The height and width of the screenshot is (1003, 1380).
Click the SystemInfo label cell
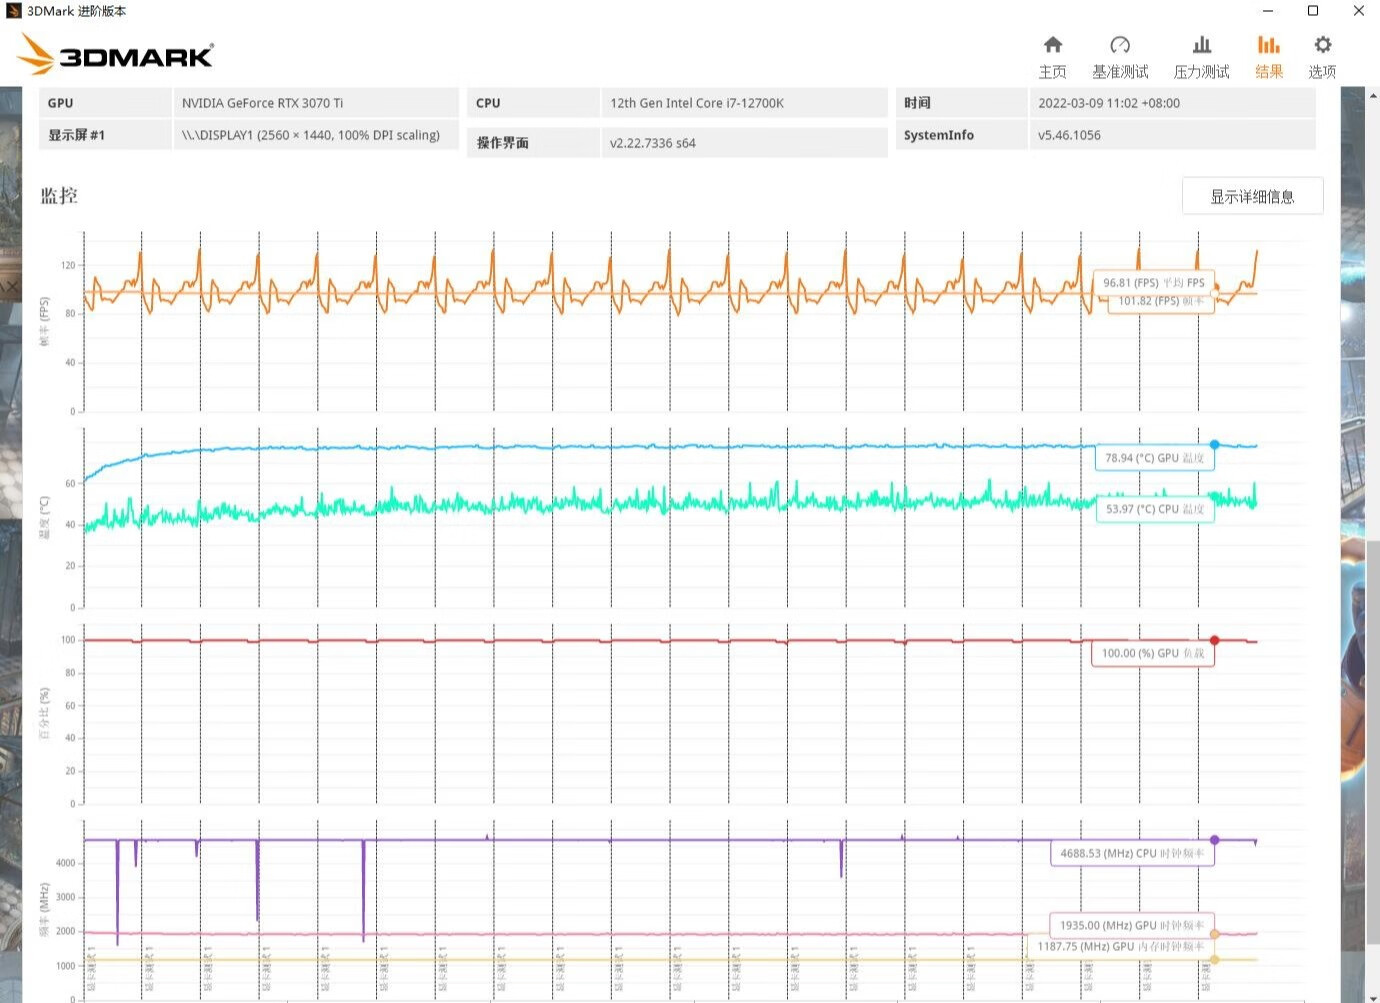click(x=961, y=135)
